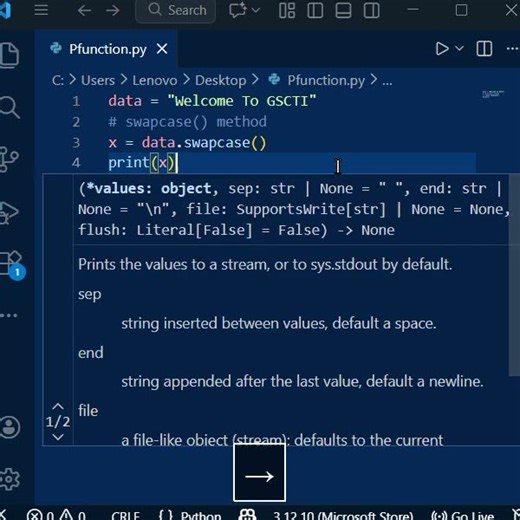Open the breadcrumb trailing ellipsis symbol
The image size is (520, 520).
point(387,82)
